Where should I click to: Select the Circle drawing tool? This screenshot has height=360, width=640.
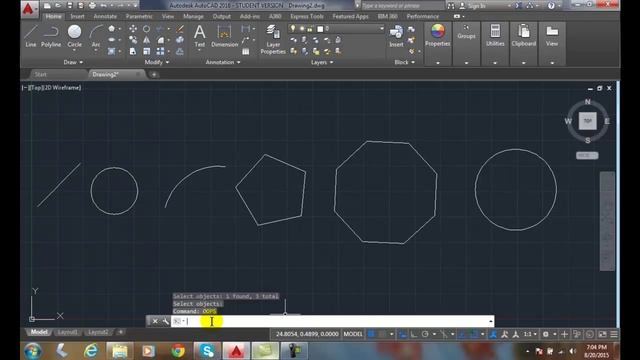pos(74,36)
